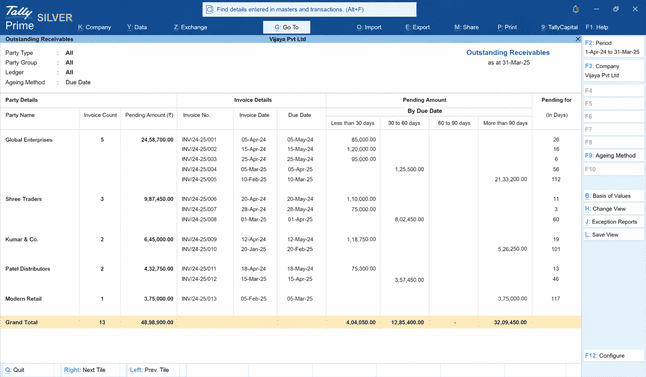Click the More than 90 days header
The image size is (646, 377).
(505, 123)
